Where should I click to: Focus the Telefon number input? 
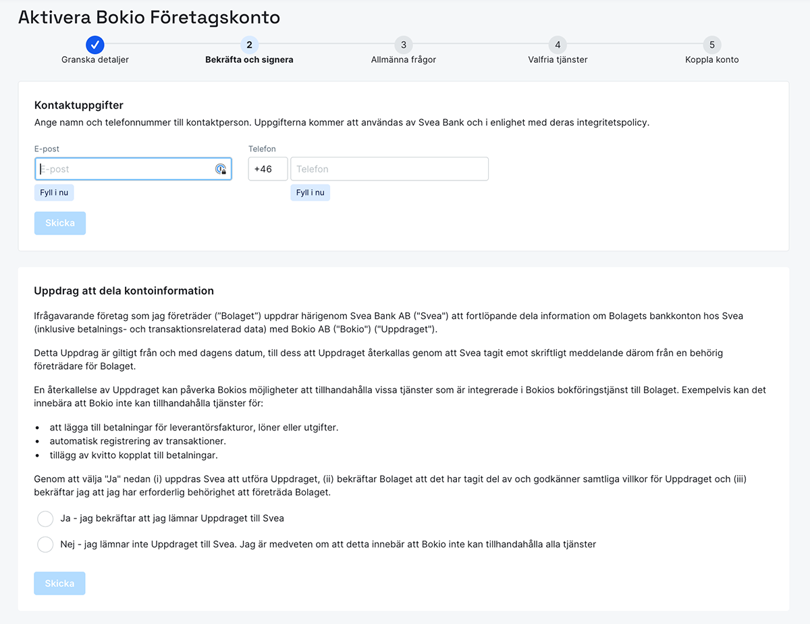(x=389, y=169)
